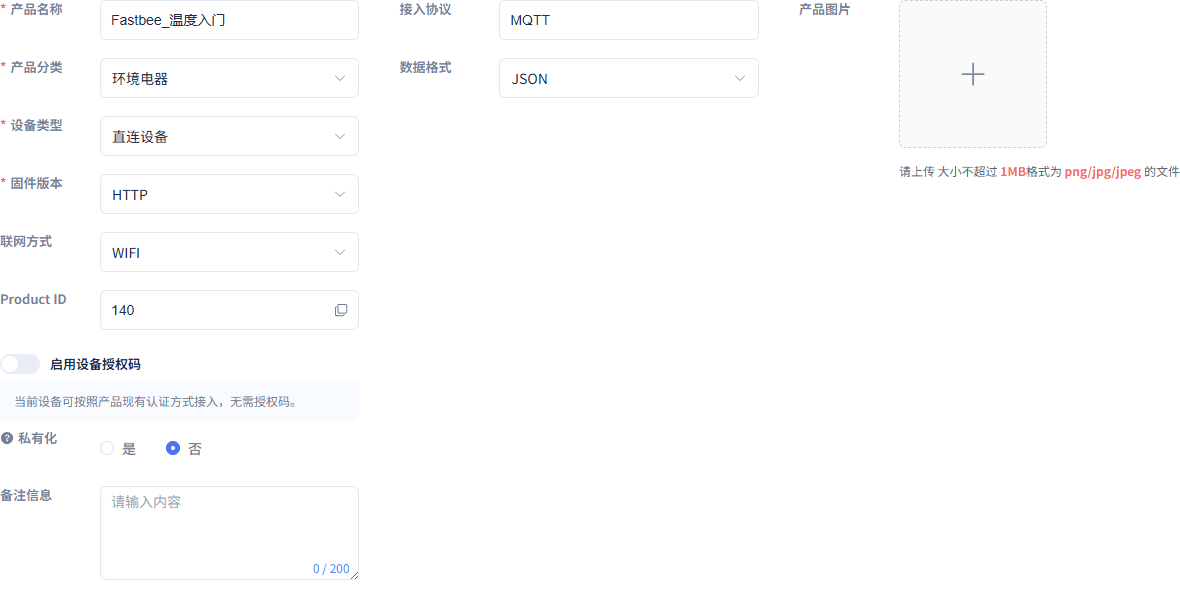The height and width of the screenshot is (598, 1180).
Task: Click the 0 / 200 character counter
Action: (331, 569)
